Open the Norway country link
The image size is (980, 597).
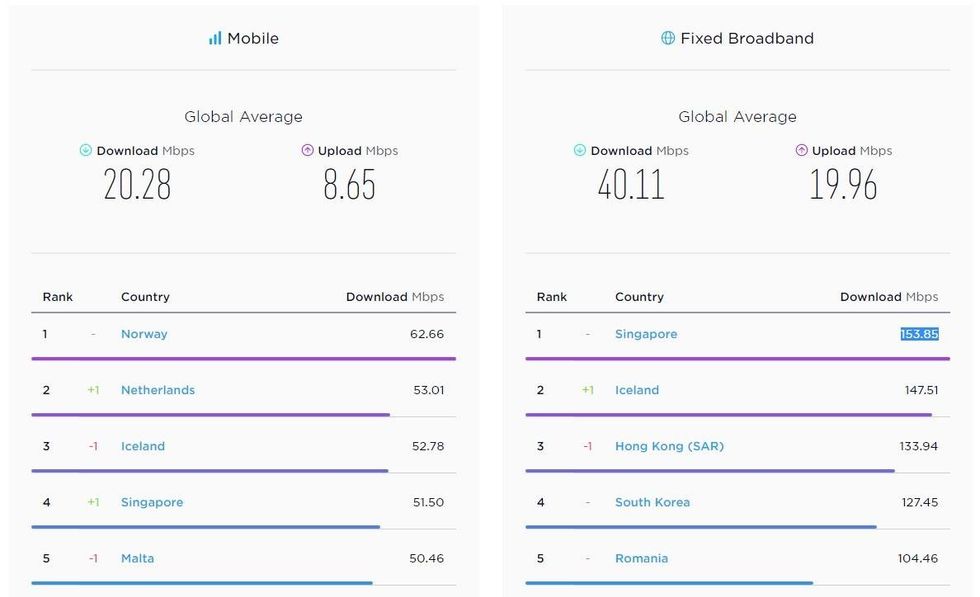144,334
